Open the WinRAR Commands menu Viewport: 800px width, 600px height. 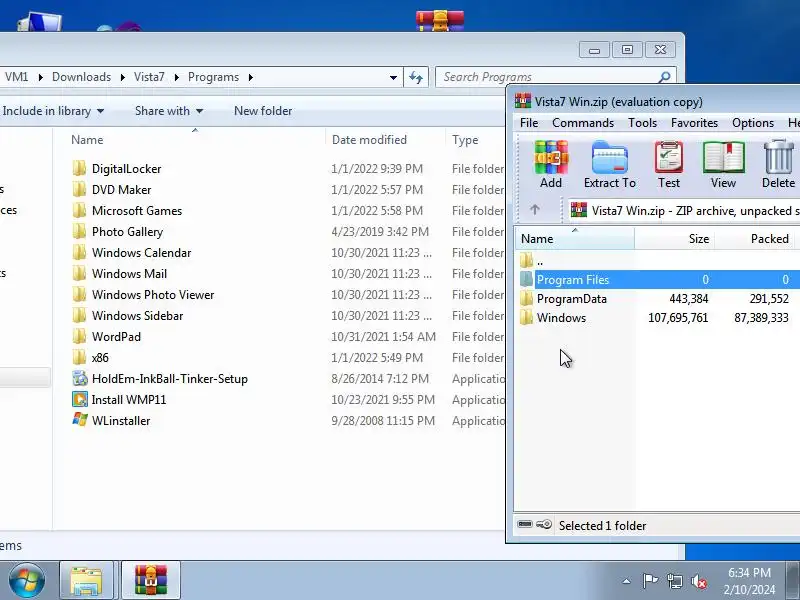583,123
